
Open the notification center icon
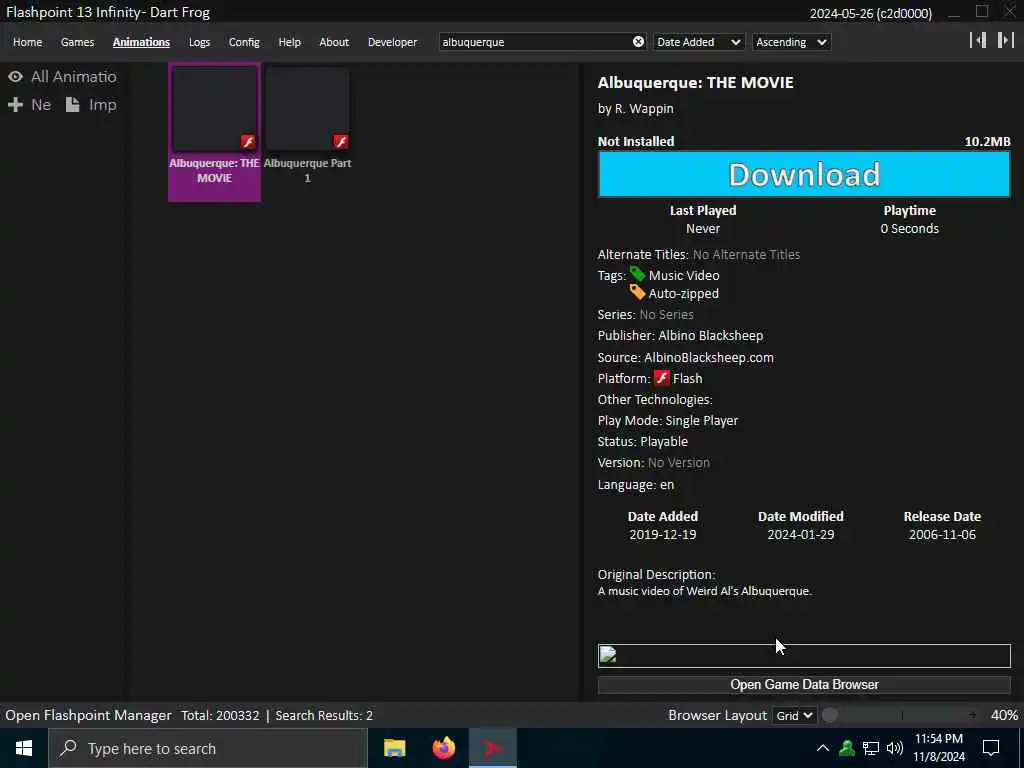991,748
